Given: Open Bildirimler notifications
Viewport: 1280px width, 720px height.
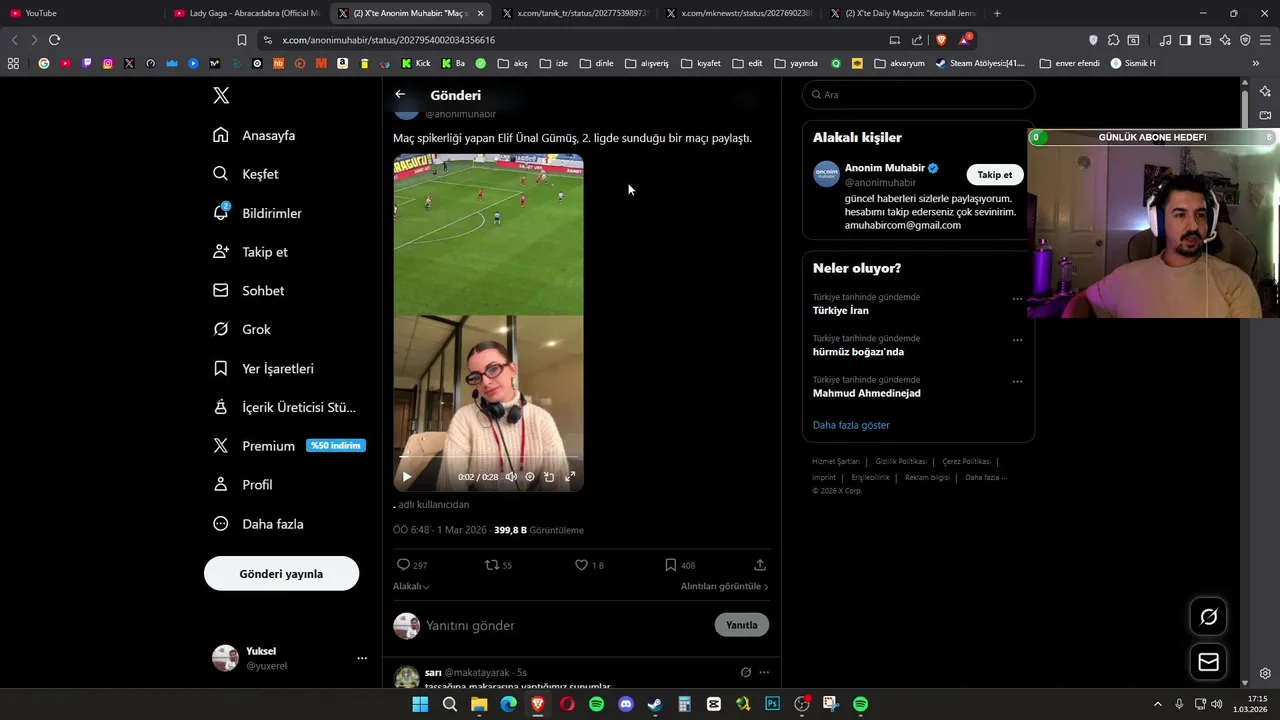Looking at the screenshot, I should (257, 213).
